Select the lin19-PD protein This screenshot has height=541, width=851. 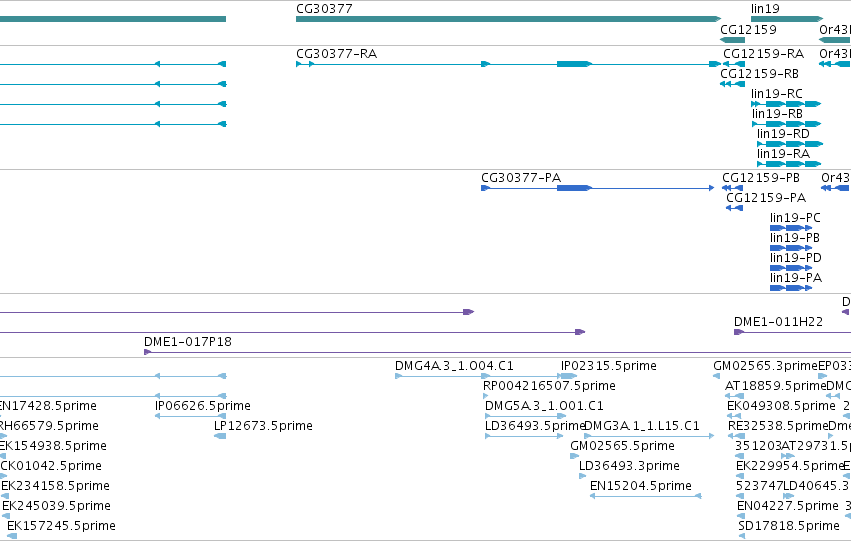tap(791, 268)
